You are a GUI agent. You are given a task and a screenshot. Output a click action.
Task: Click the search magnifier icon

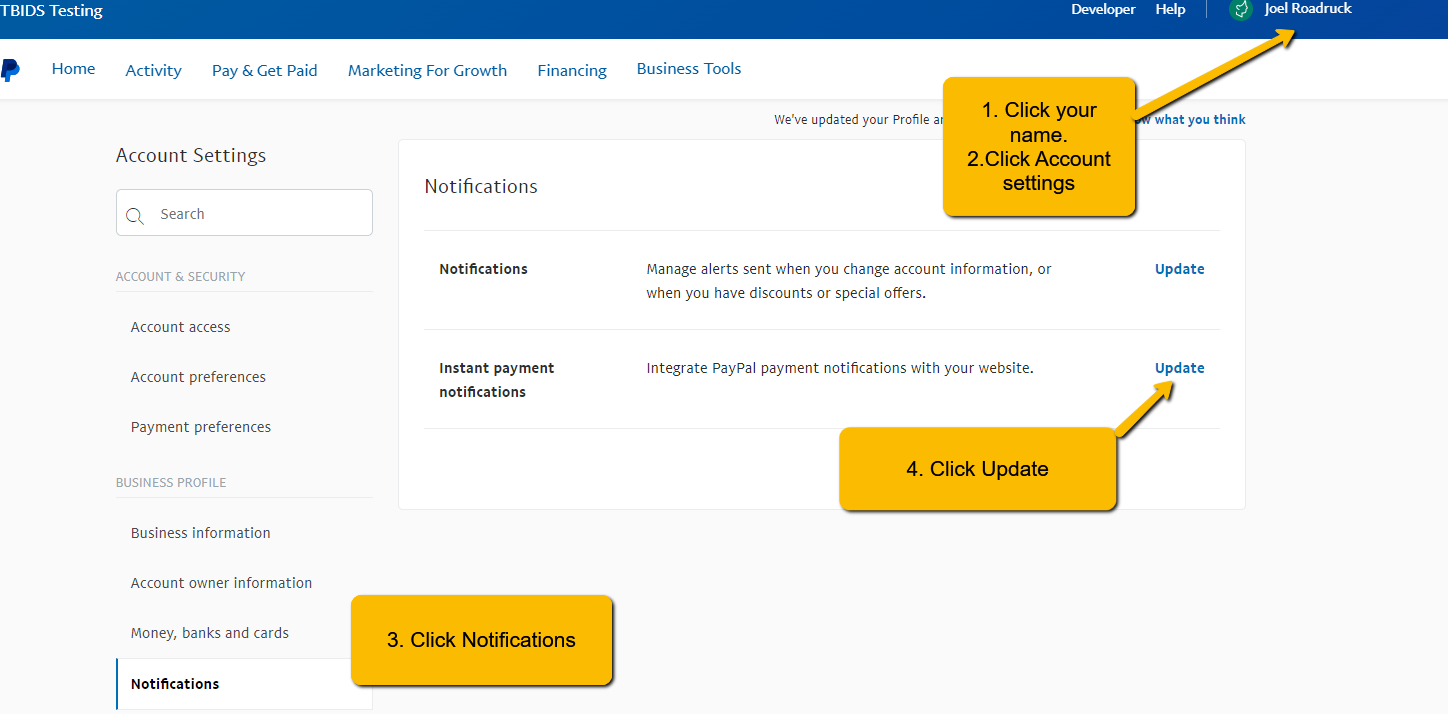[x=135, y=215]
